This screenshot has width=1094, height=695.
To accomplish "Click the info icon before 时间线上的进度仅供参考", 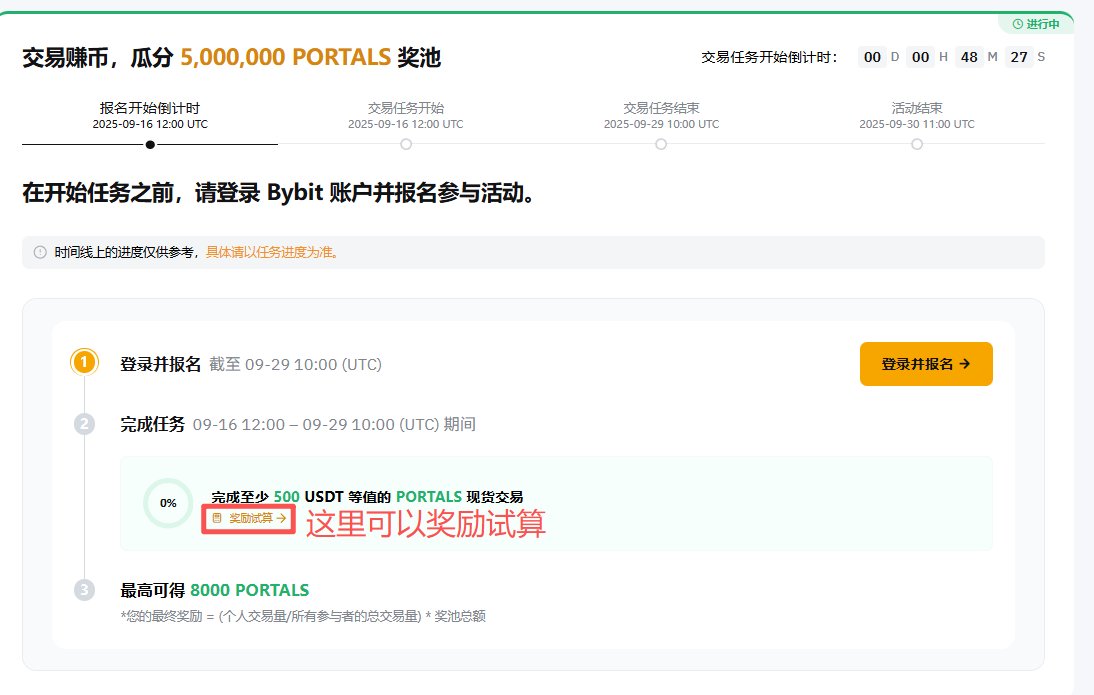I will [x=40, y=252].
